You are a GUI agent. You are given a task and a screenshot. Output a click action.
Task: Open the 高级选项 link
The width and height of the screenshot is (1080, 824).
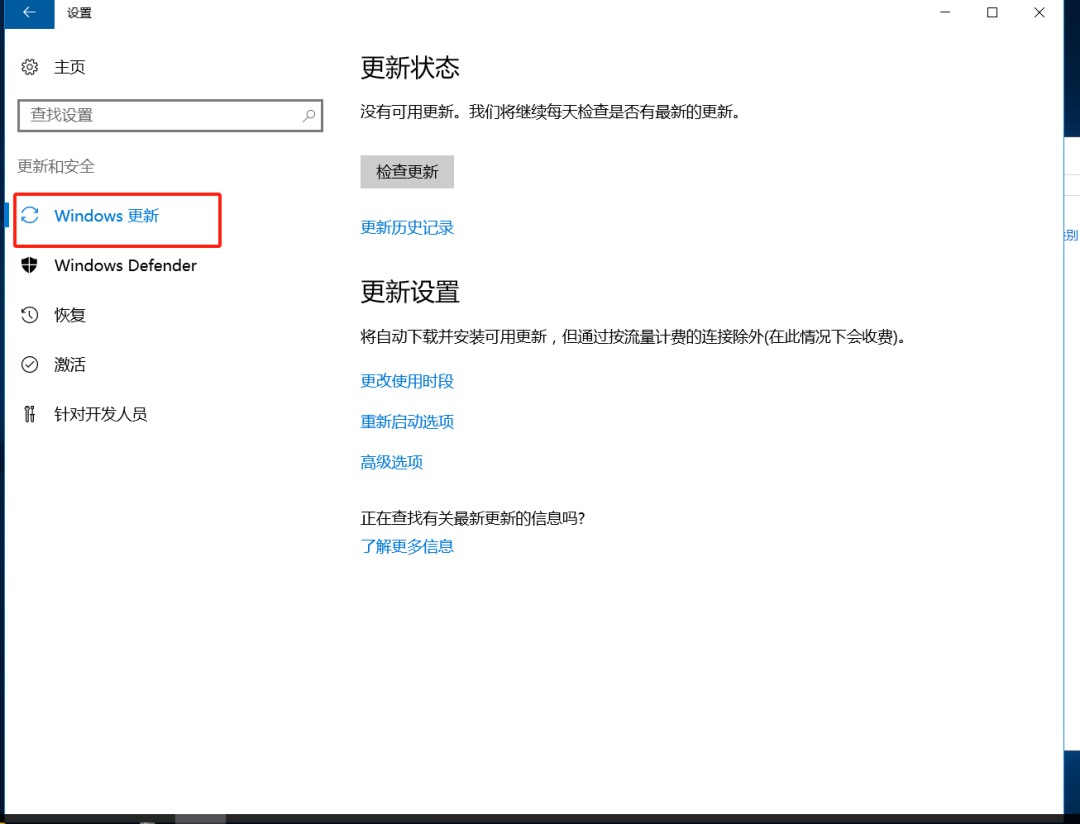coord(391,462)
